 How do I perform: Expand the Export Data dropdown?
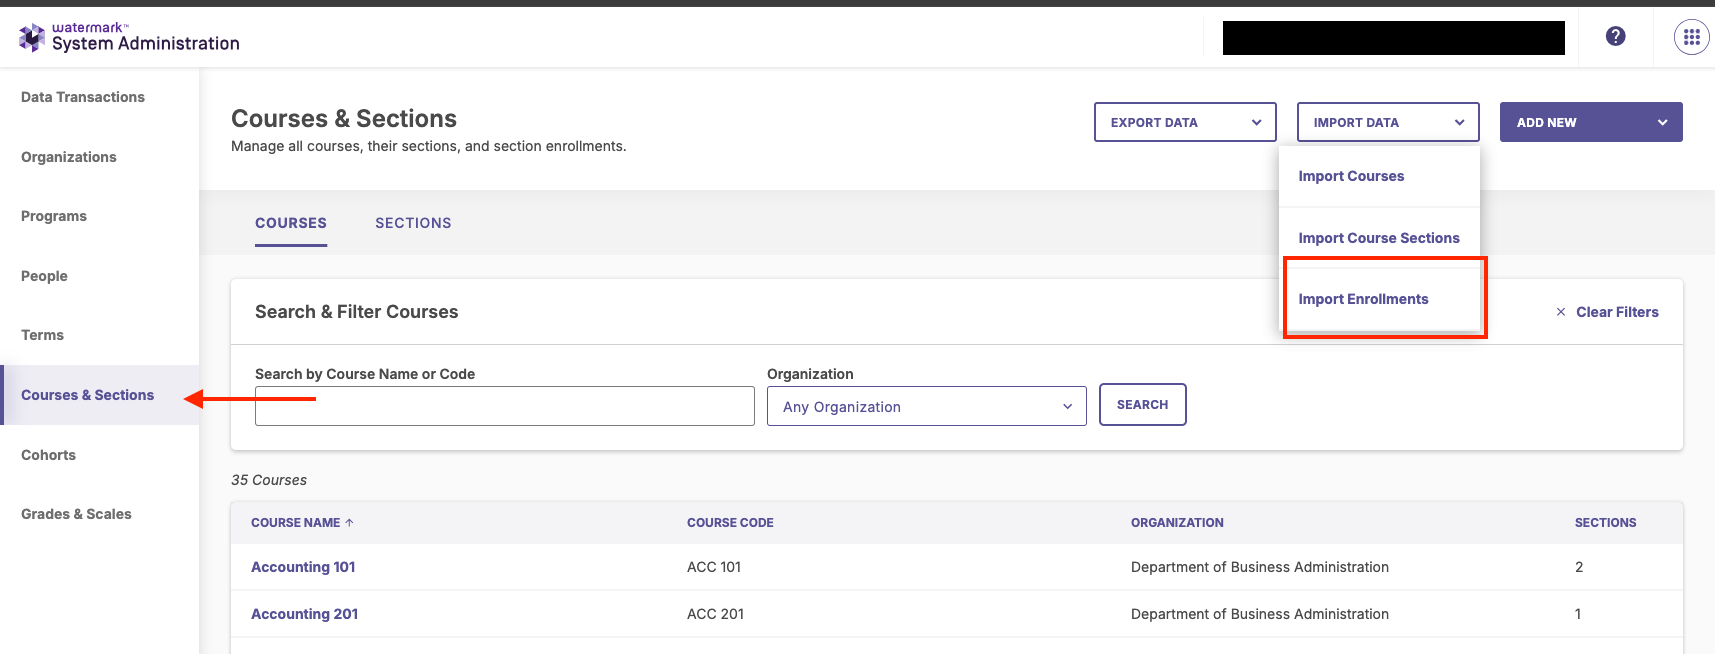1185,122
